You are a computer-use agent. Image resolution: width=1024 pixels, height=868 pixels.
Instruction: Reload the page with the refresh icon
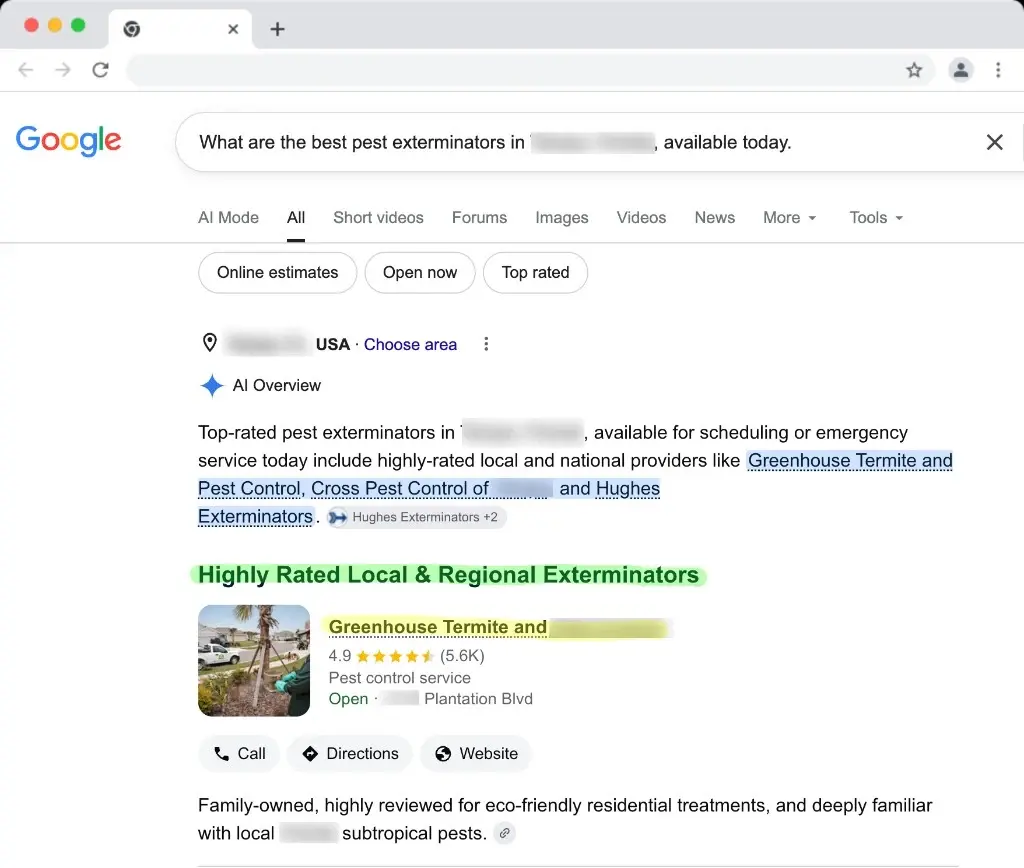coord(101,70)
